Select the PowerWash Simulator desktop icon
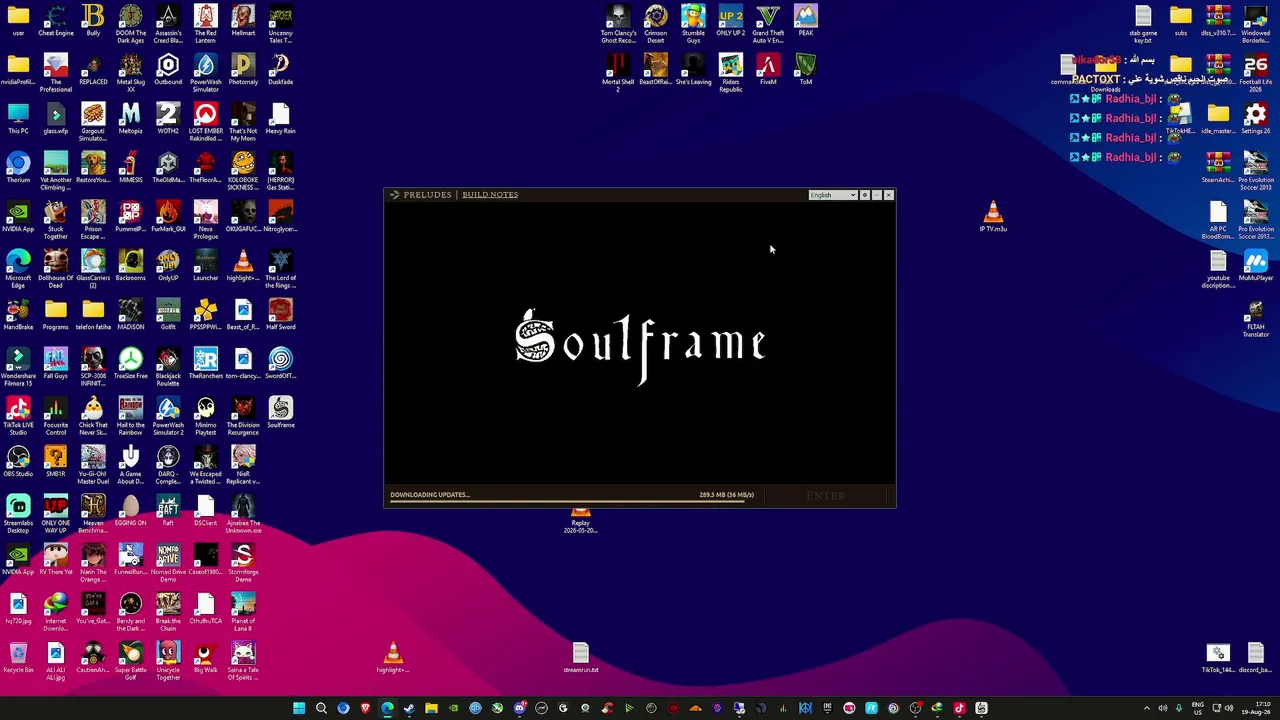 point(206,73)
